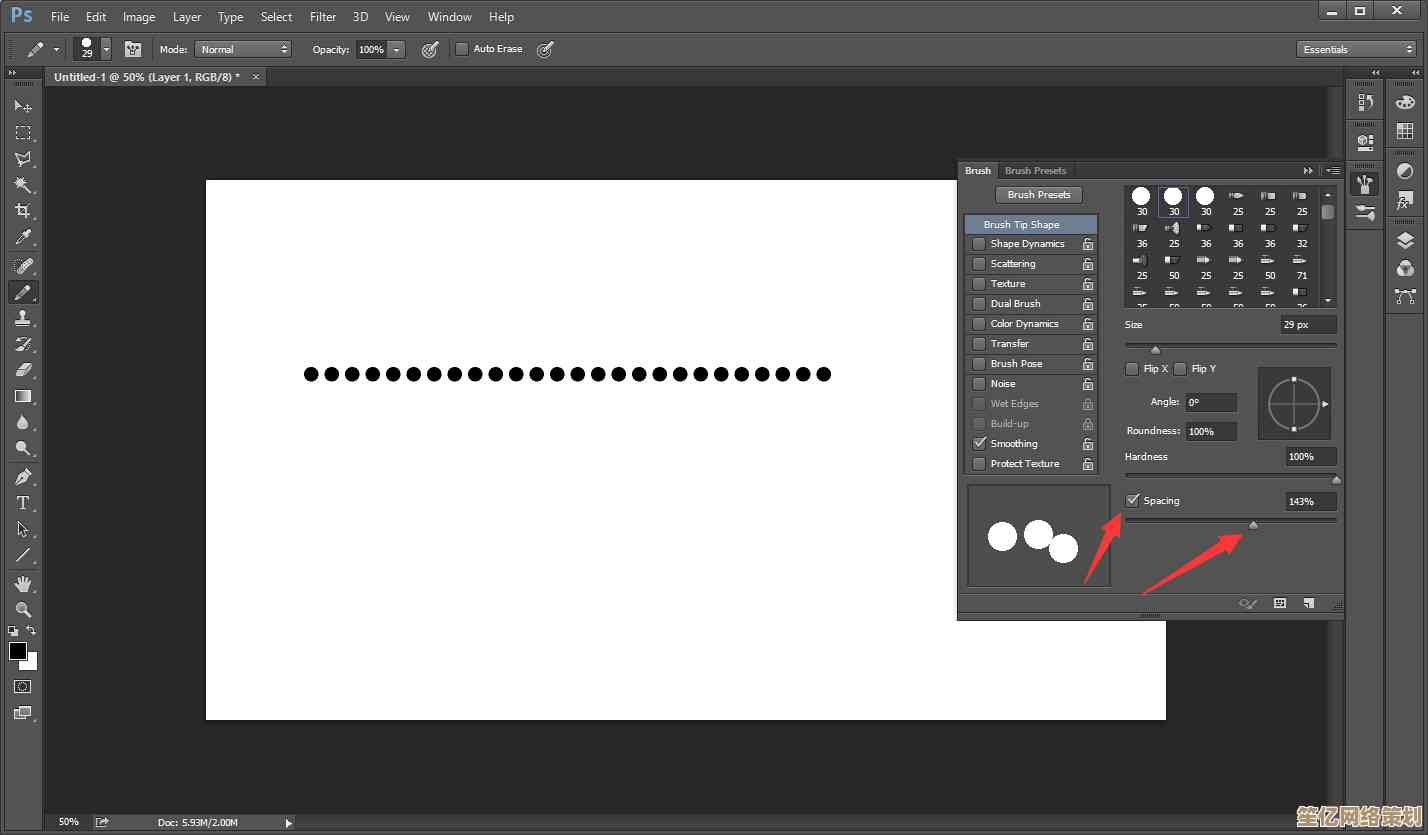Expand the Essentials workspace dropdown

click(1356, 49)
